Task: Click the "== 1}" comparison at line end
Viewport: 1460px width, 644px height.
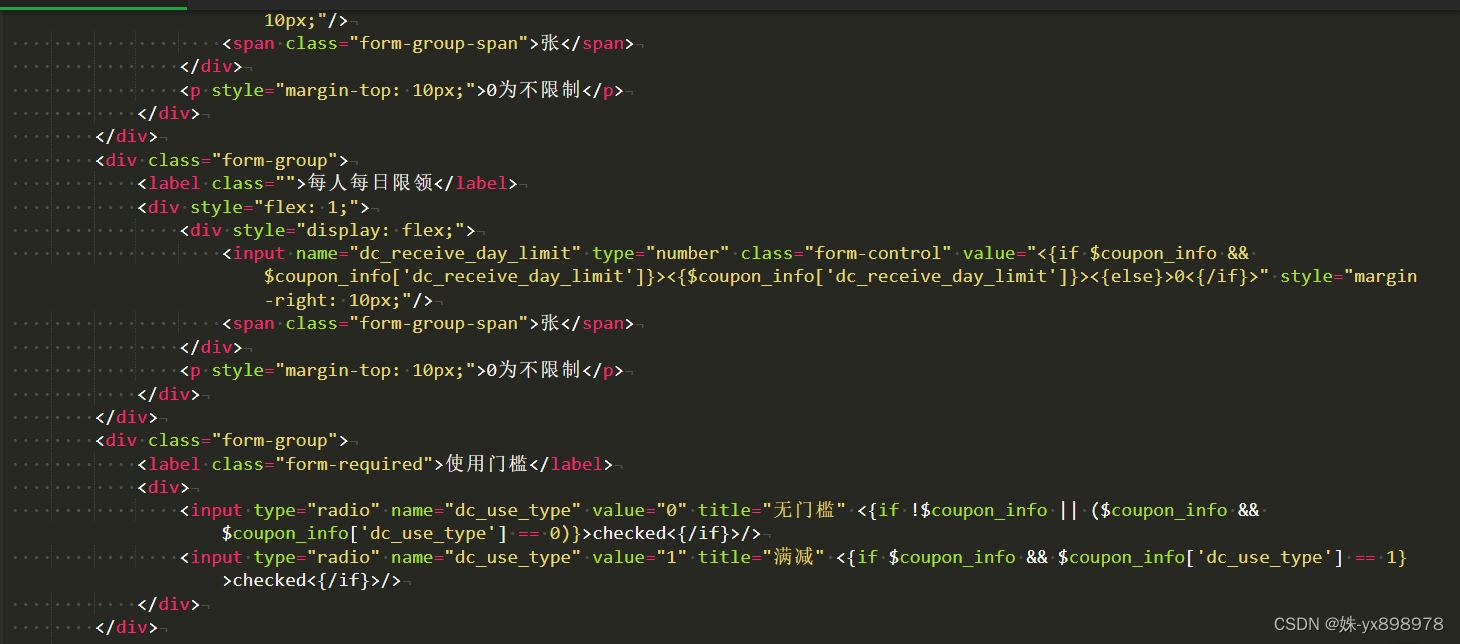Action: click(x=1380, y=557)
